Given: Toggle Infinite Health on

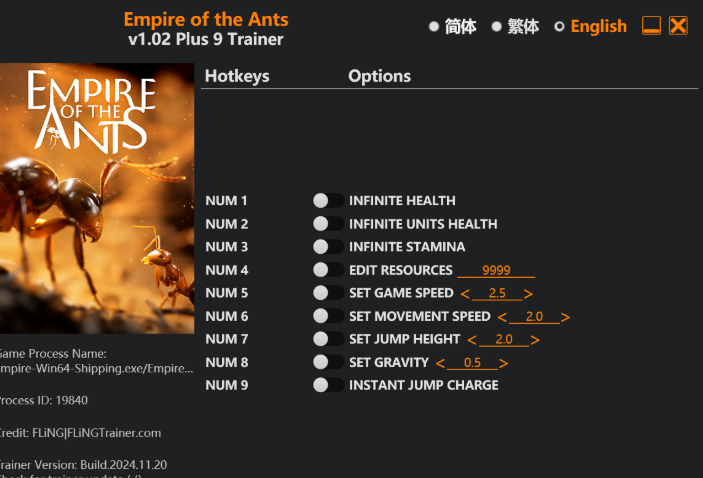Looking at the screenshot, I should point(327,201).
